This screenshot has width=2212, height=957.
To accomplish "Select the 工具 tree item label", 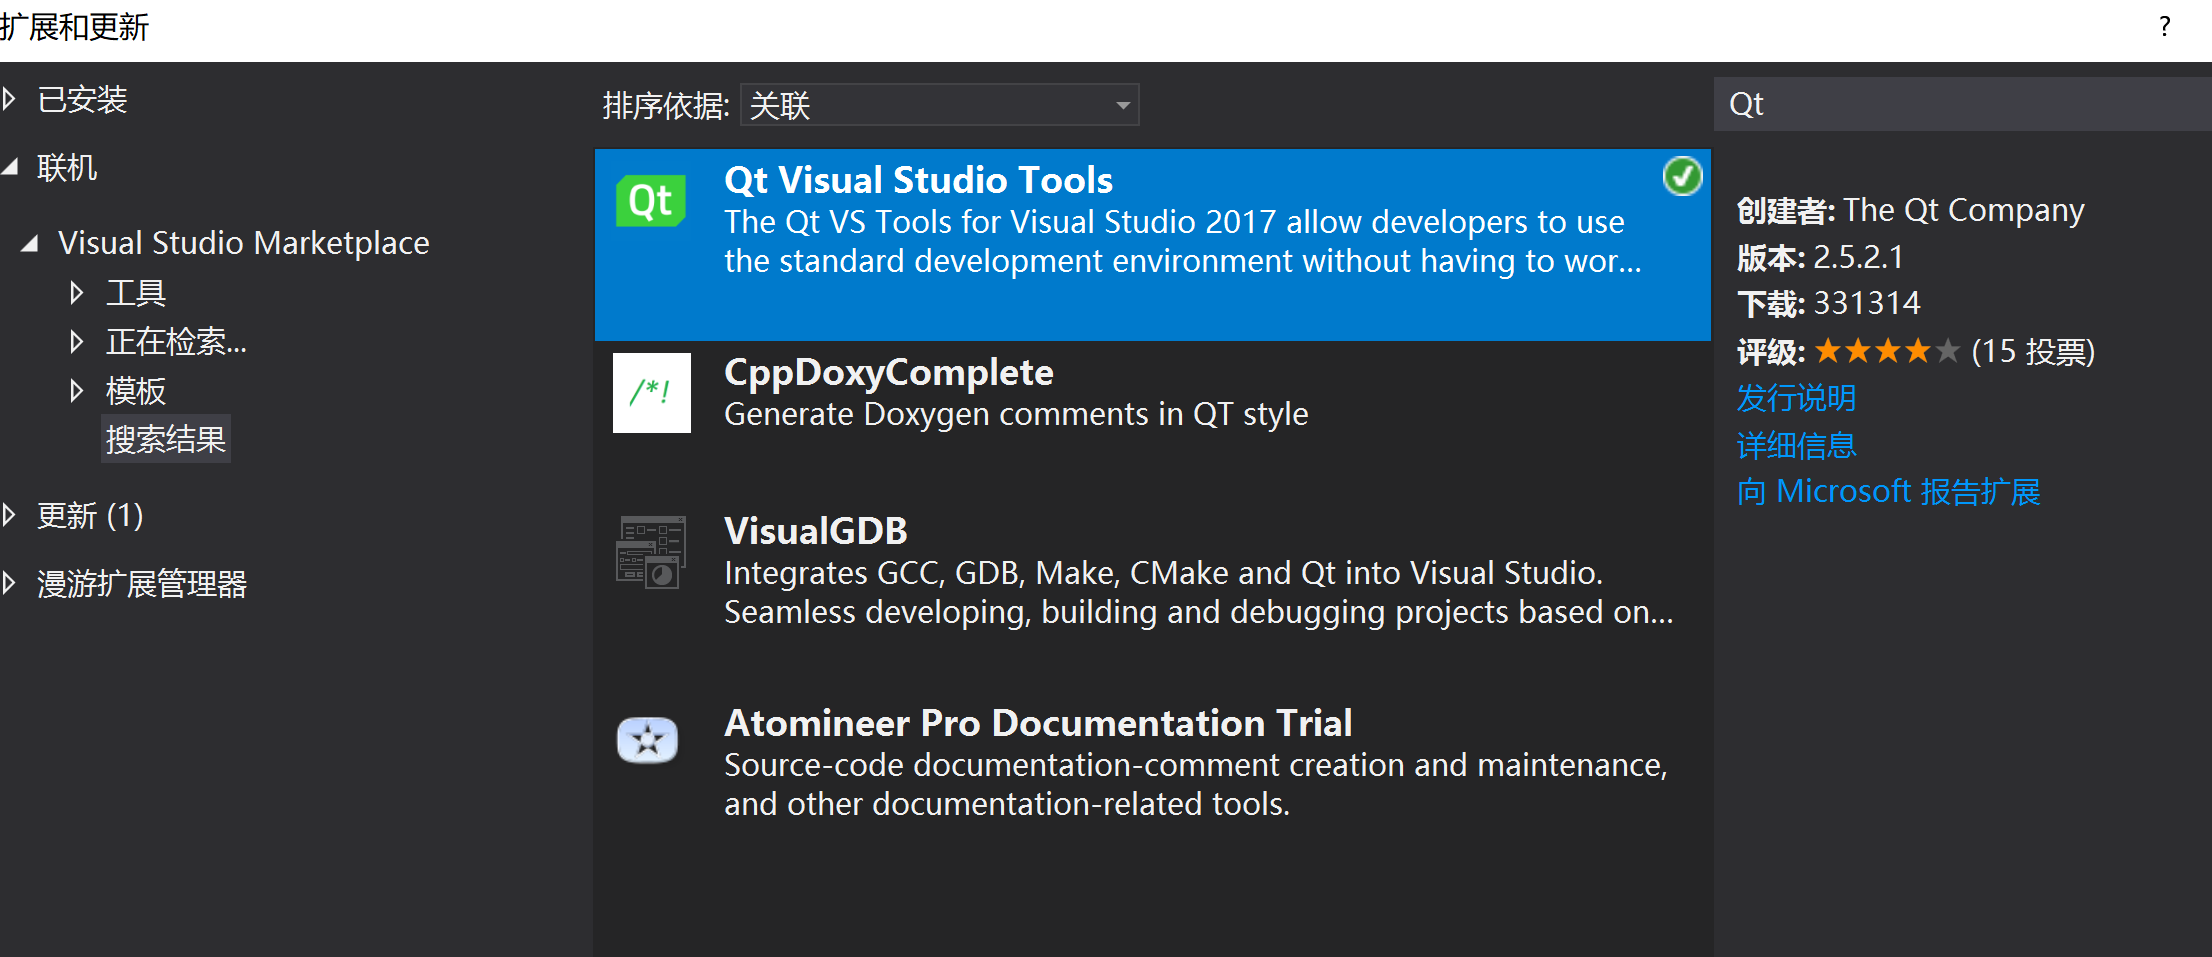I will (x=136, y=293).
